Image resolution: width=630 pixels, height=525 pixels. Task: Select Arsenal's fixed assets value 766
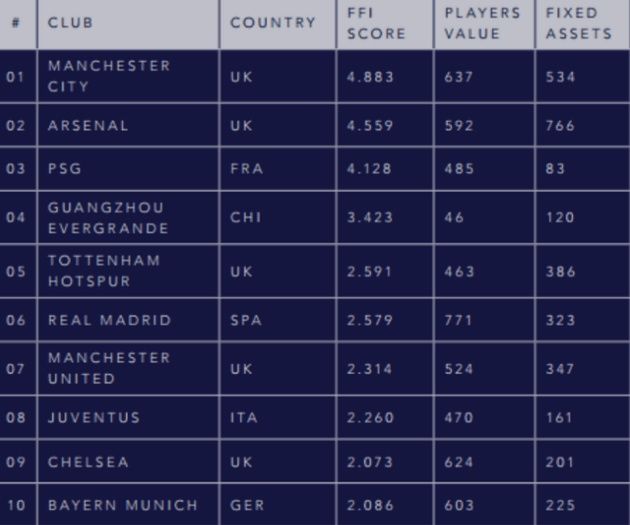559,126
